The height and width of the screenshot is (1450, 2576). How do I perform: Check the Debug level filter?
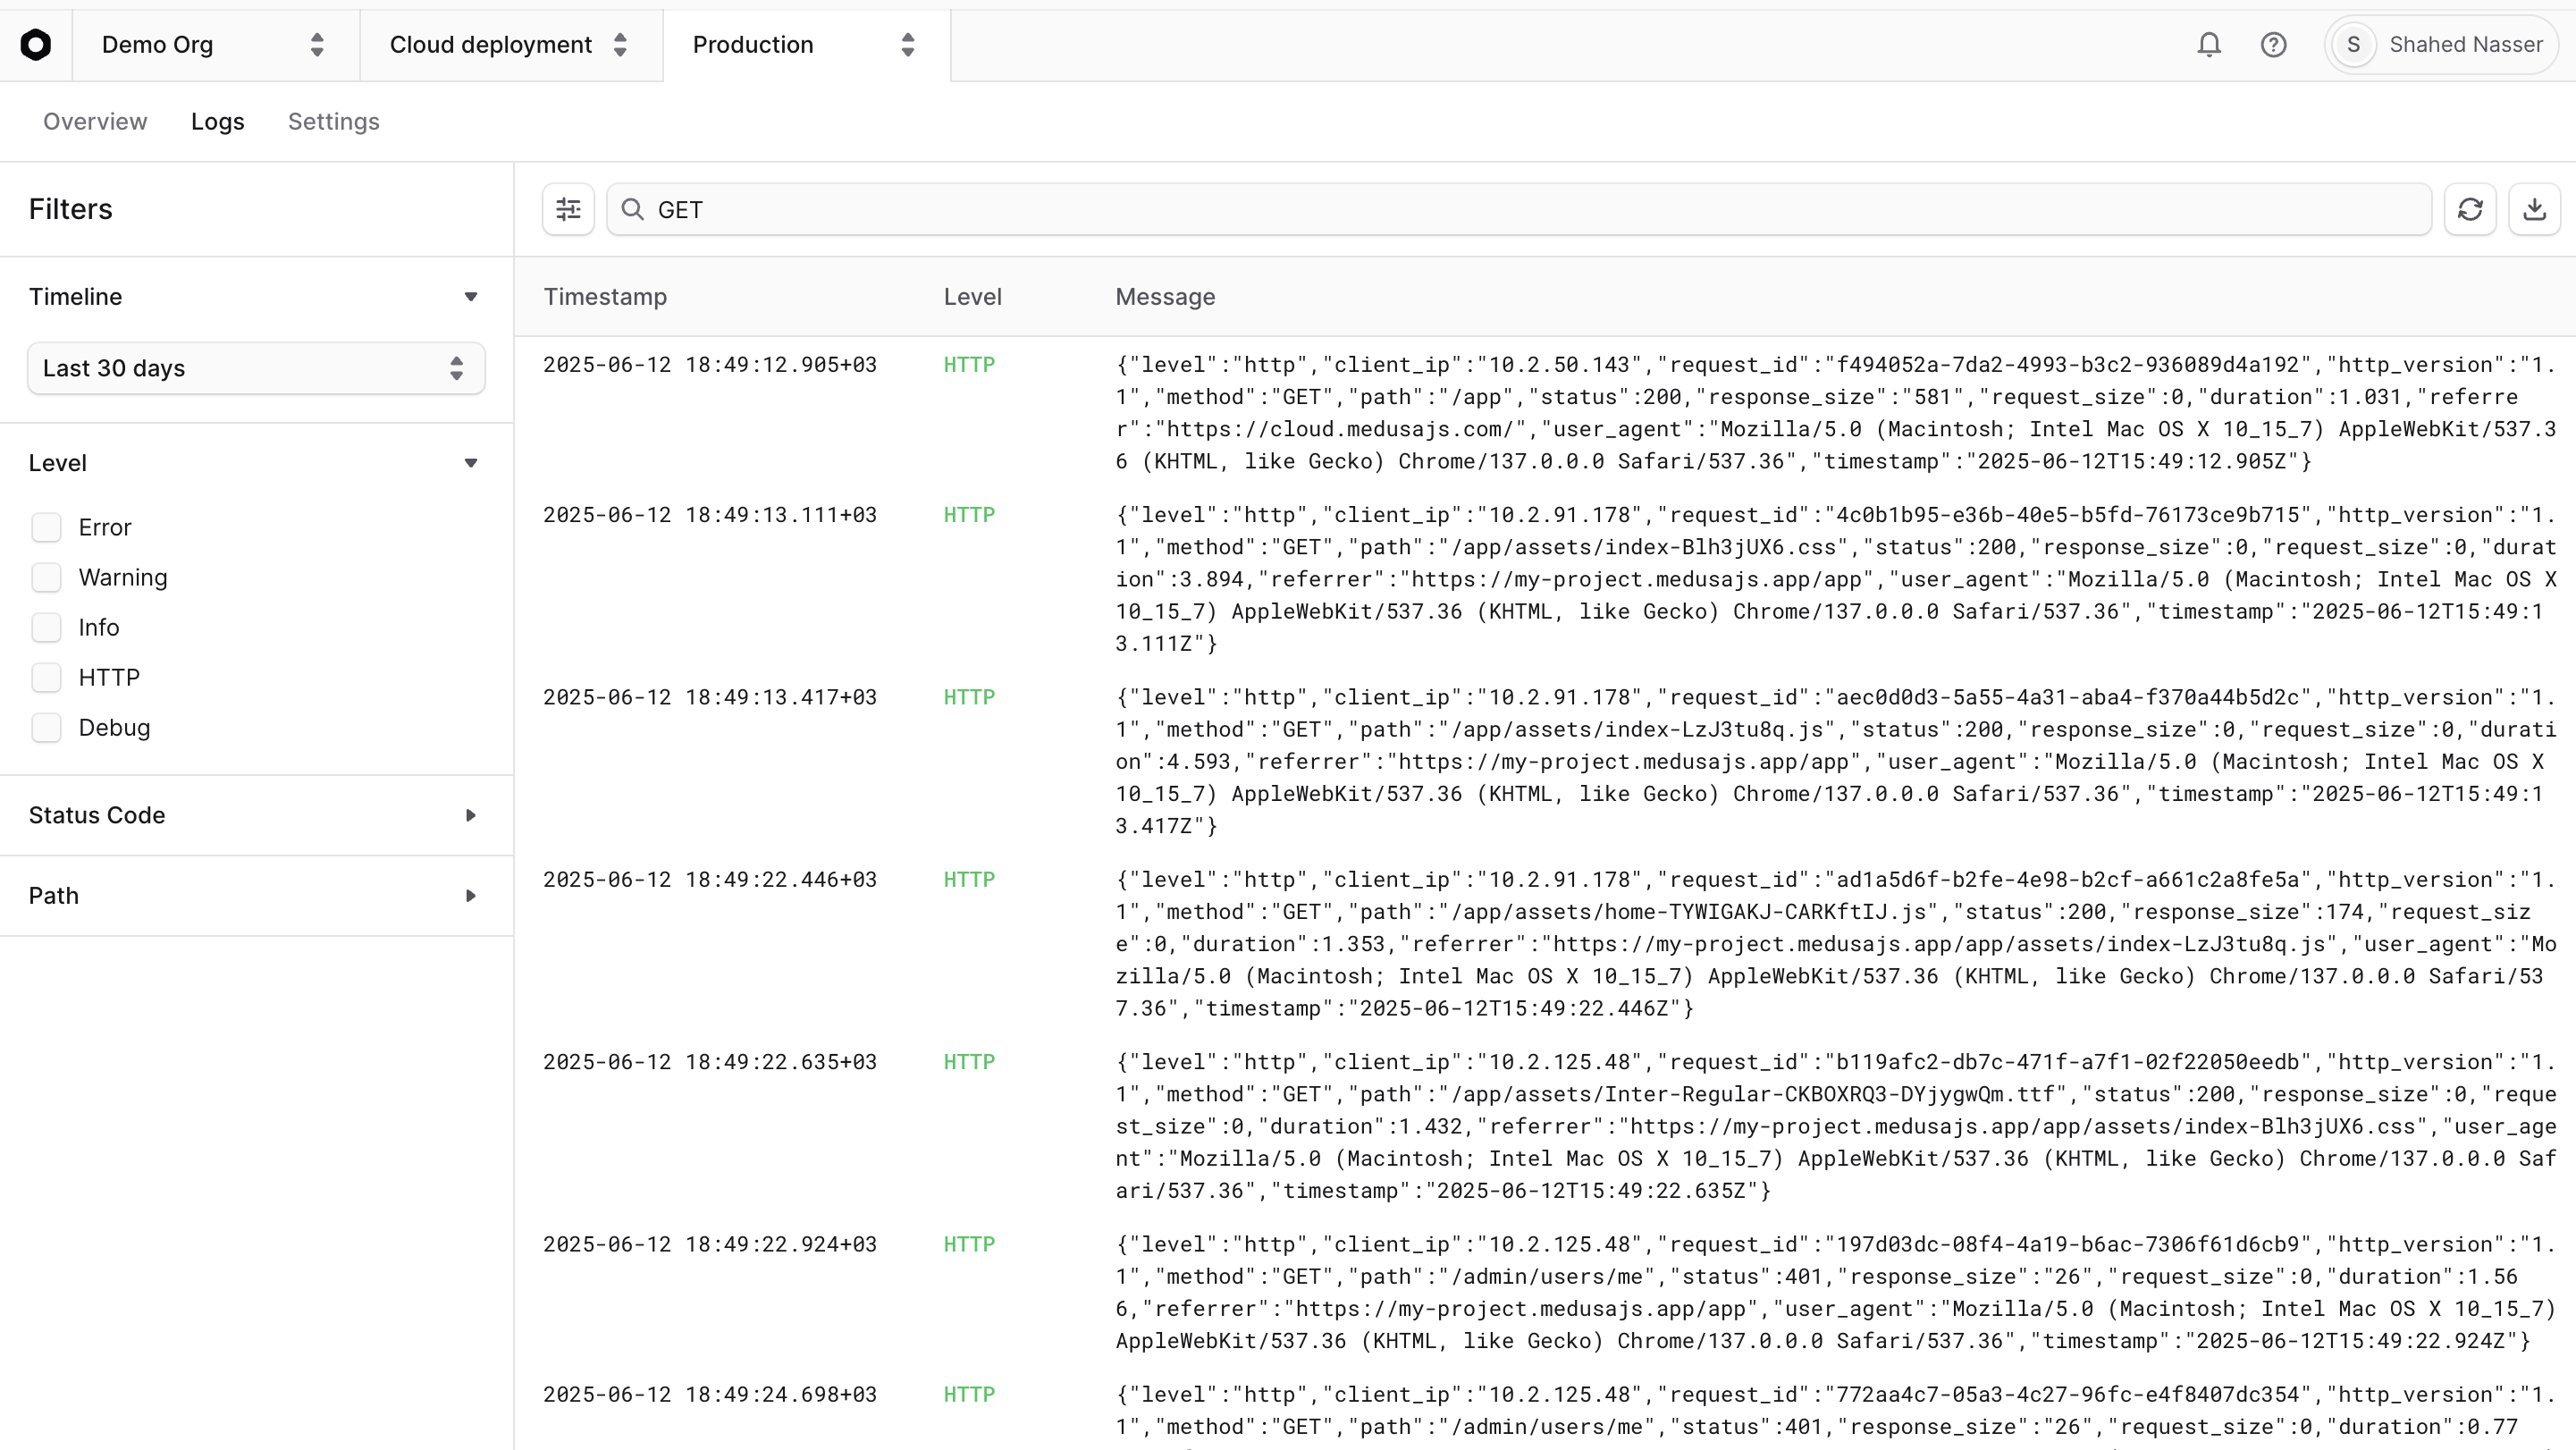point(47,727)
